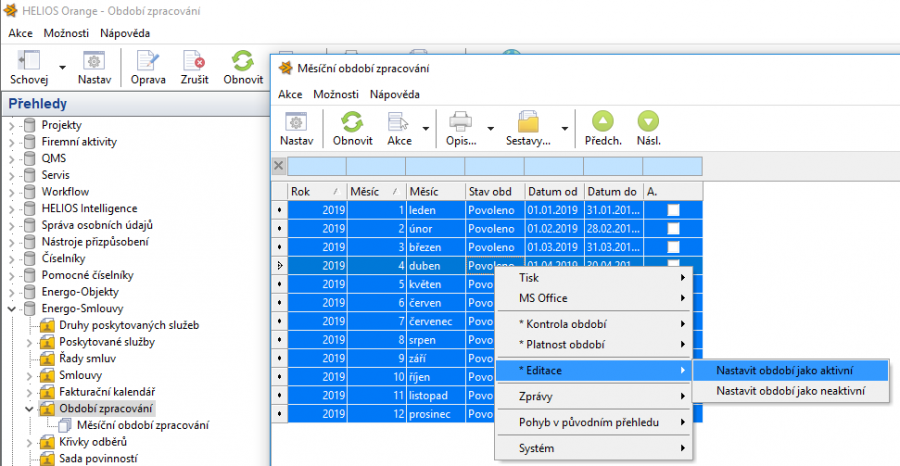The width and height of the screenshot is (900, 466).
Task: Clear the filter row with X button
Action: (x=279, y=166)
